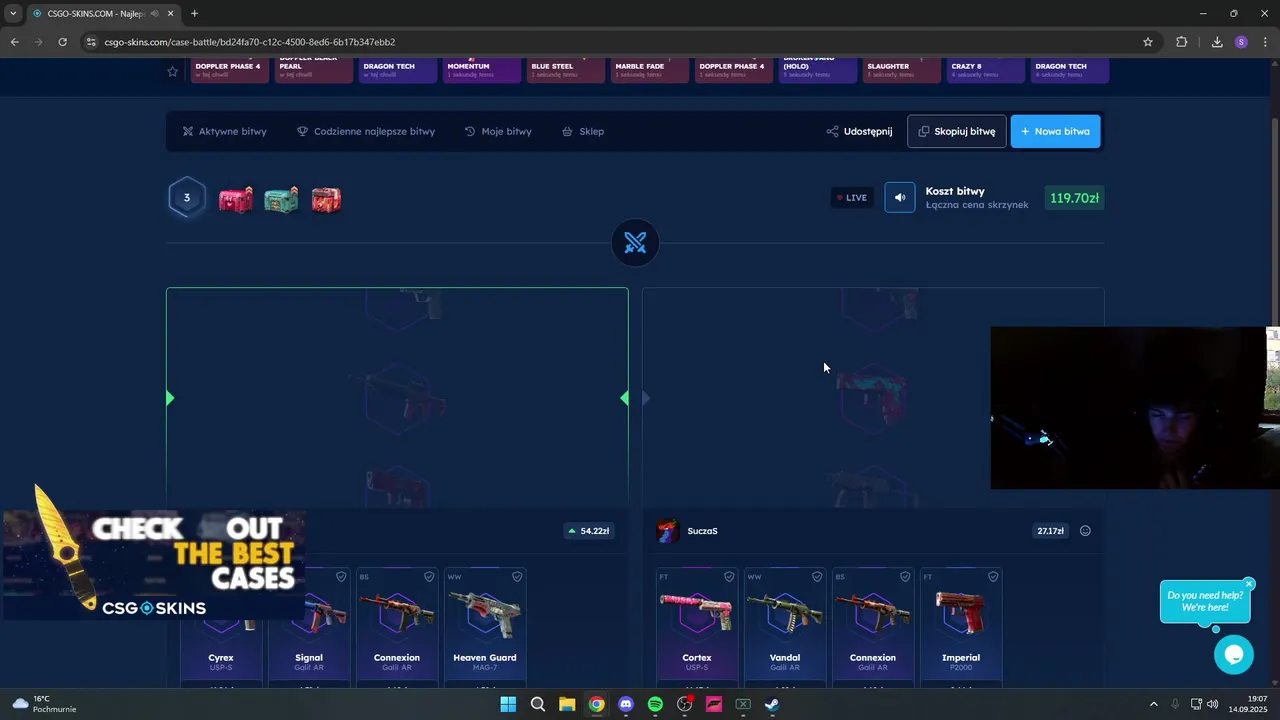The width and height of the screenshot is (1280, 720).
Task: Open Steam from the taskbar
Action: coord(772,704)
